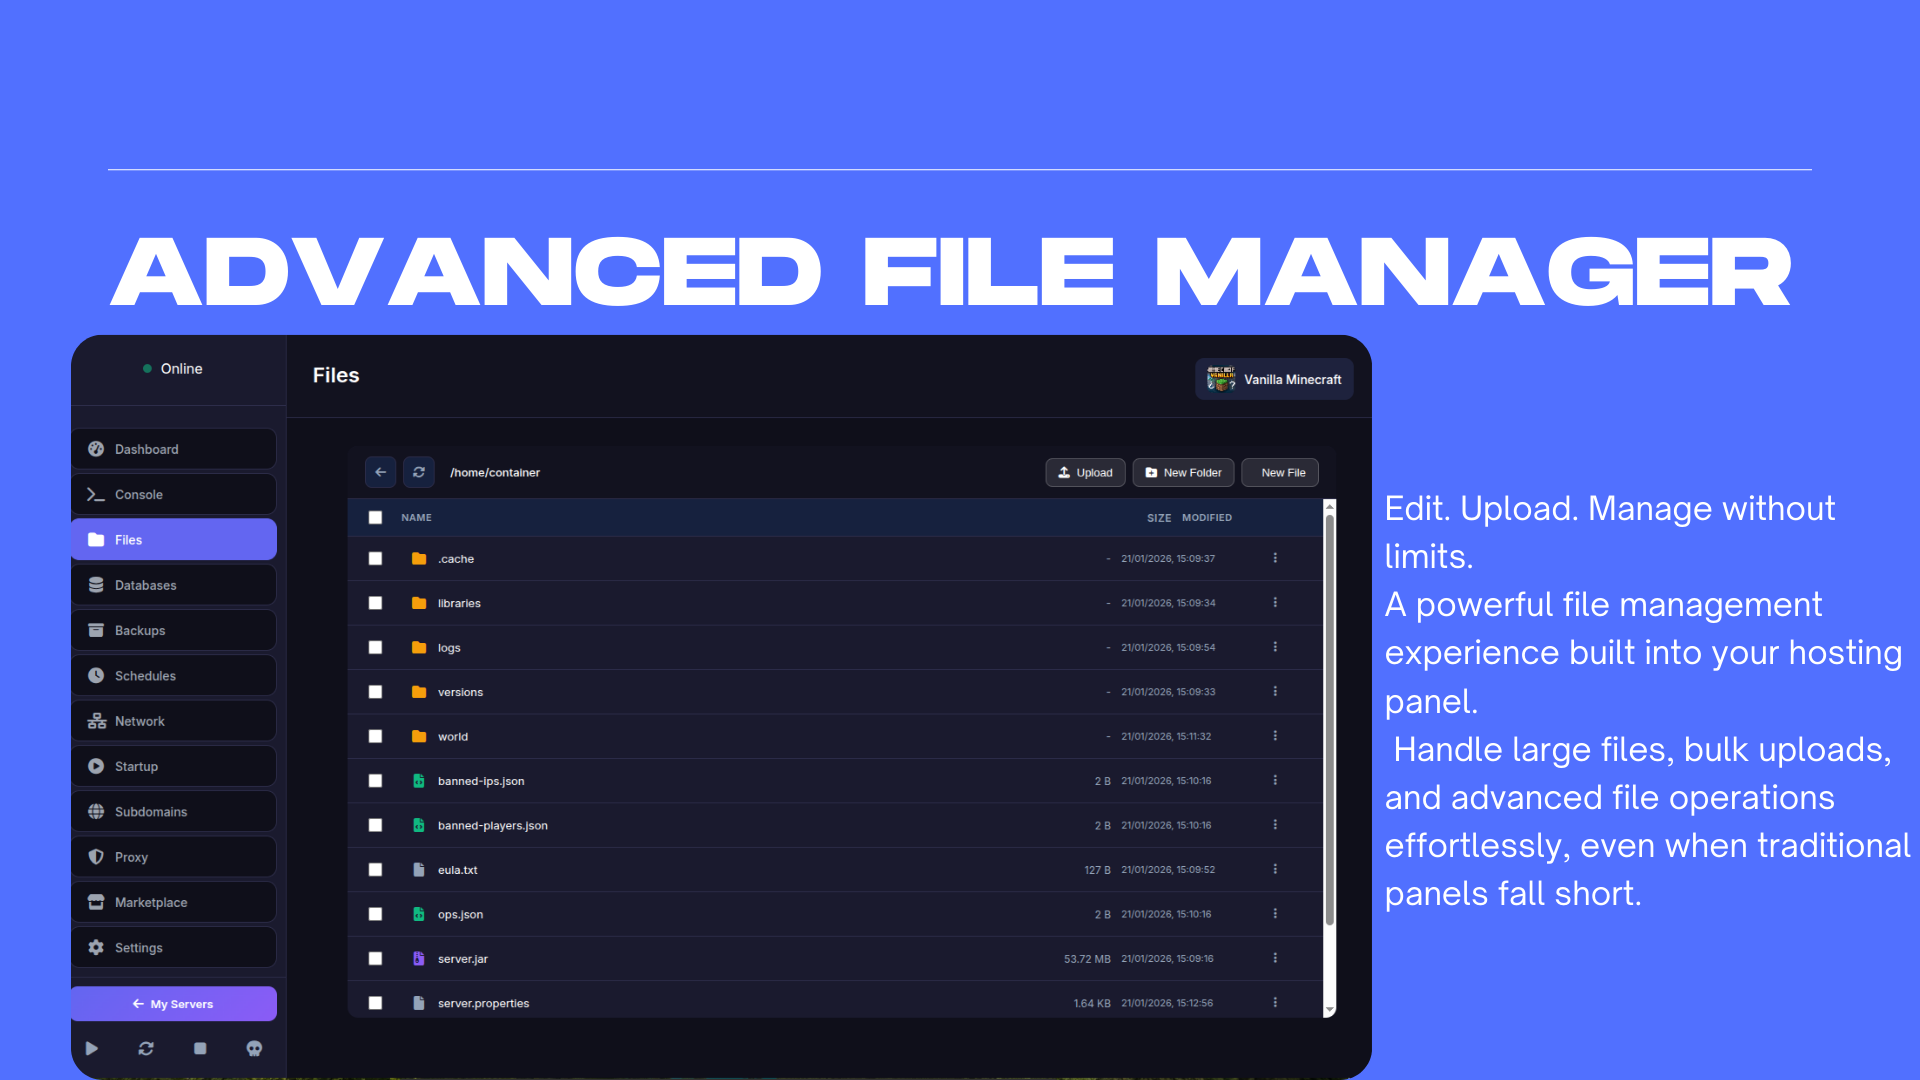Viewport: 1920px width, 1080px height.
Task: Toggle the select-all checkbox in header
Action: [375, 517]
